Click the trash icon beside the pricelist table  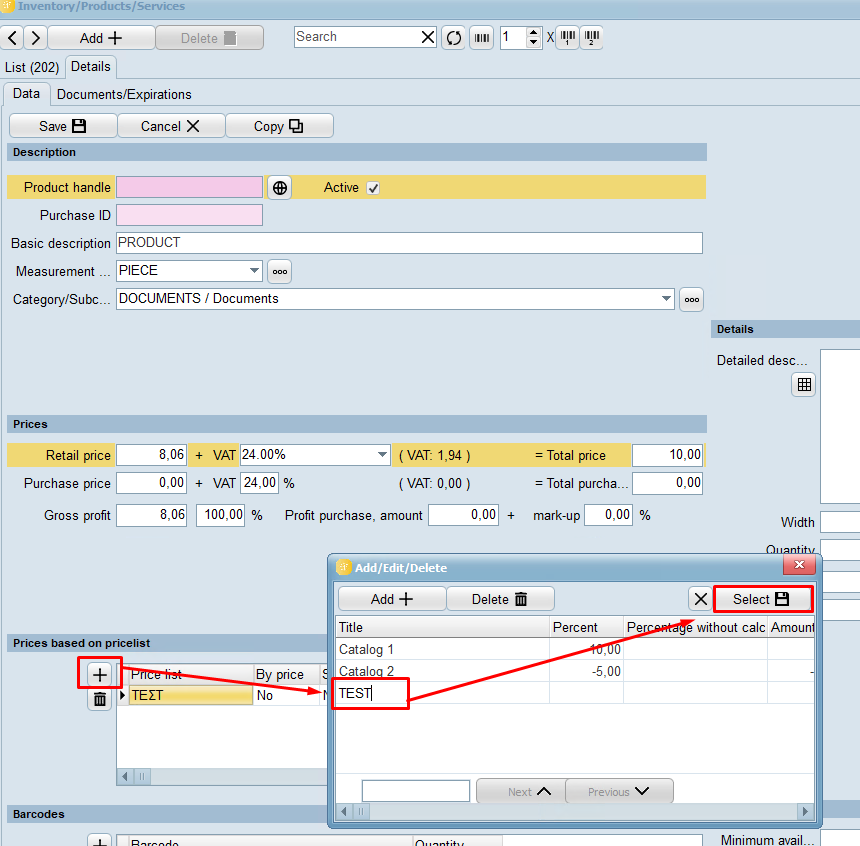[100, 699]
